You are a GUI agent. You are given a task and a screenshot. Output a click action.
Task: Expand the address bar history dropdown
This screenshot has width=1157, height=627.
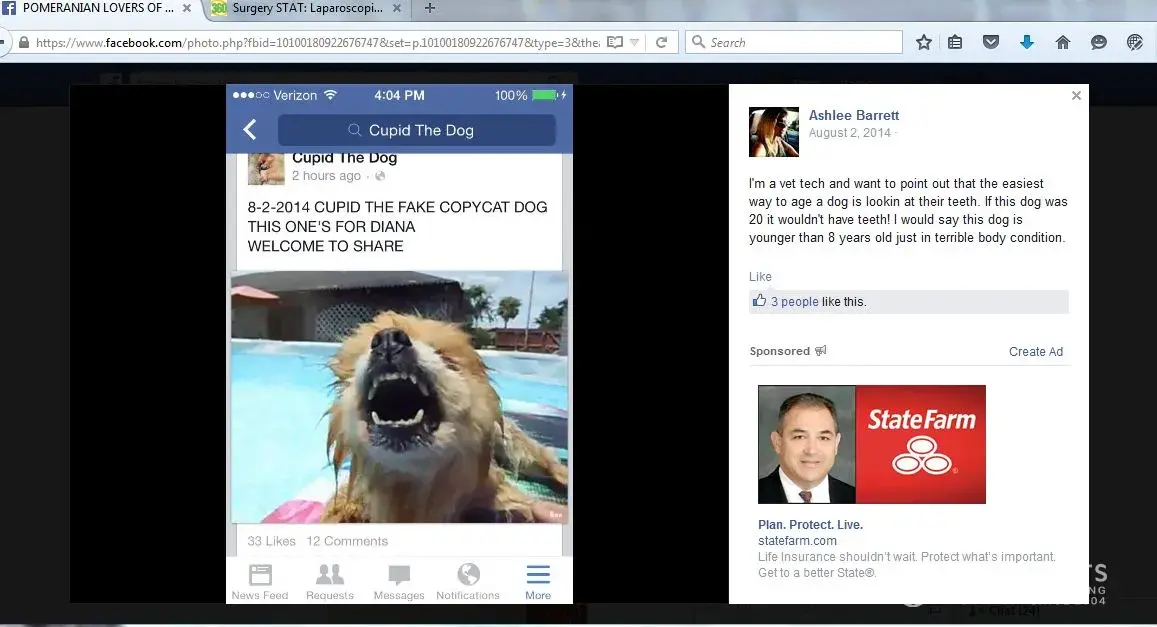[x=635, y=42]
